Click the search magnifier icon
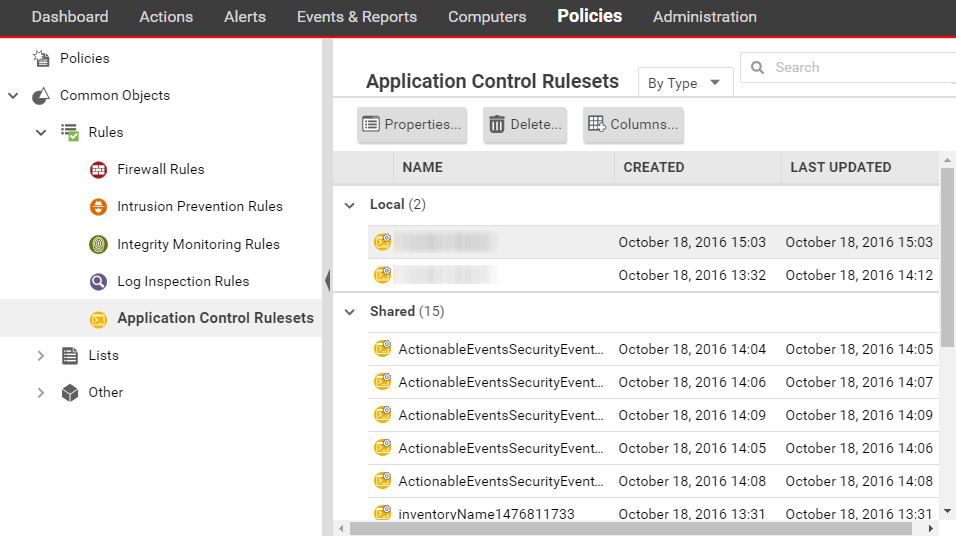The height and width of the screenshot is (536, 956). (x=758, y=68)
